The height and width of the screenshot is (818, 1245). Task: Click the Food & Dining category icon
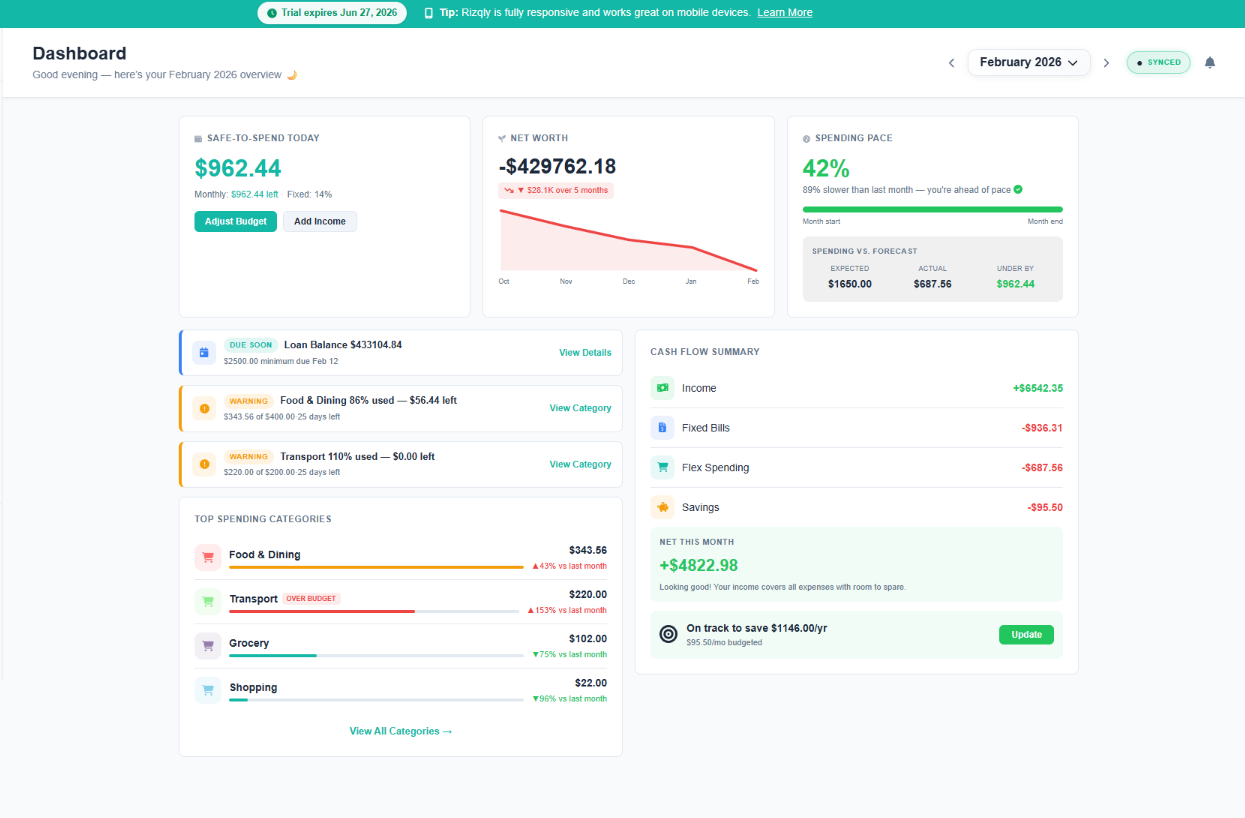[207, 556]
